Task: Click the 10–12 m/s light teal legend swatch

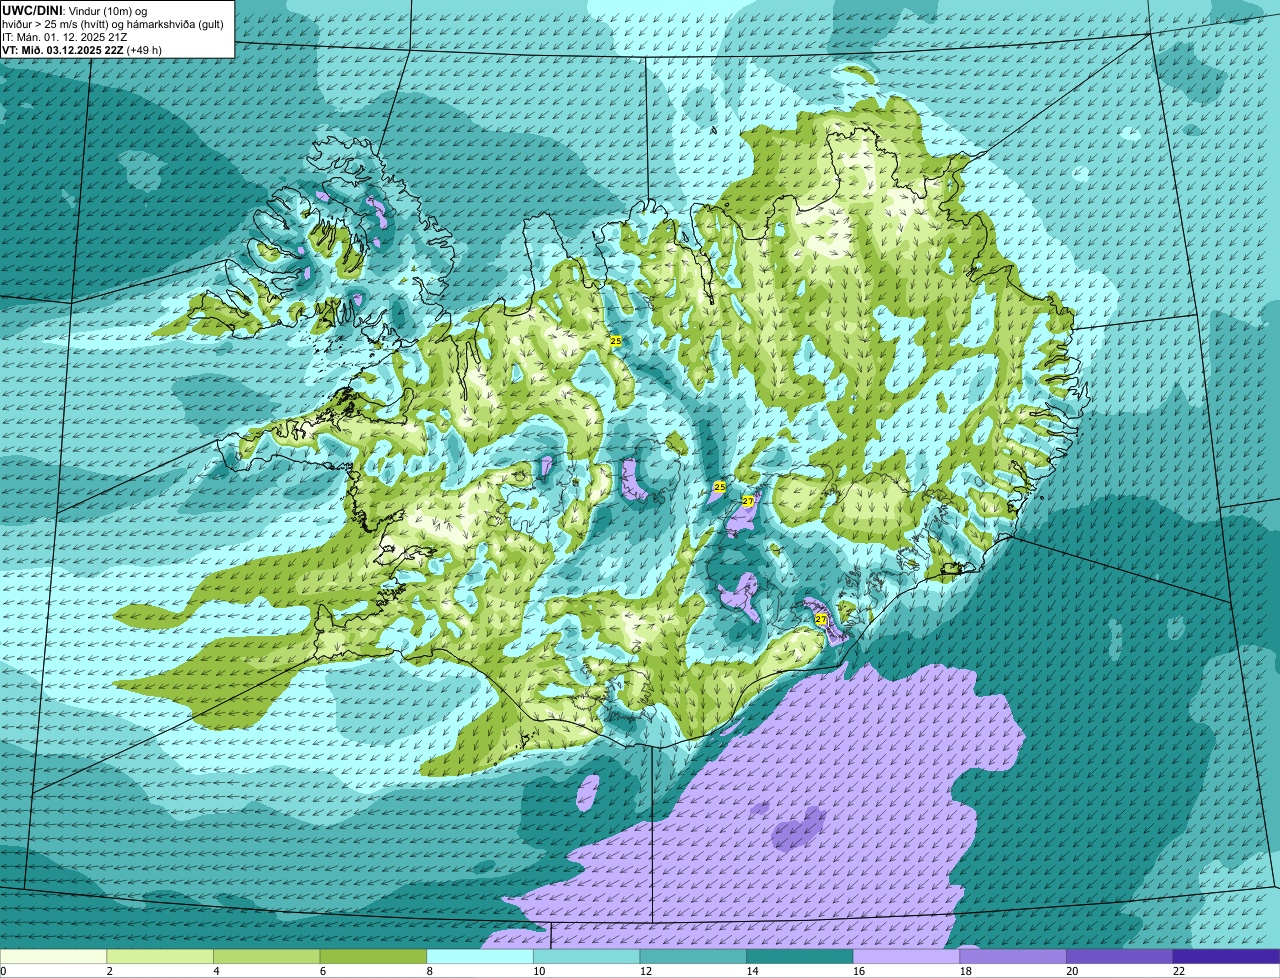Action: click(x=586, y=956)
